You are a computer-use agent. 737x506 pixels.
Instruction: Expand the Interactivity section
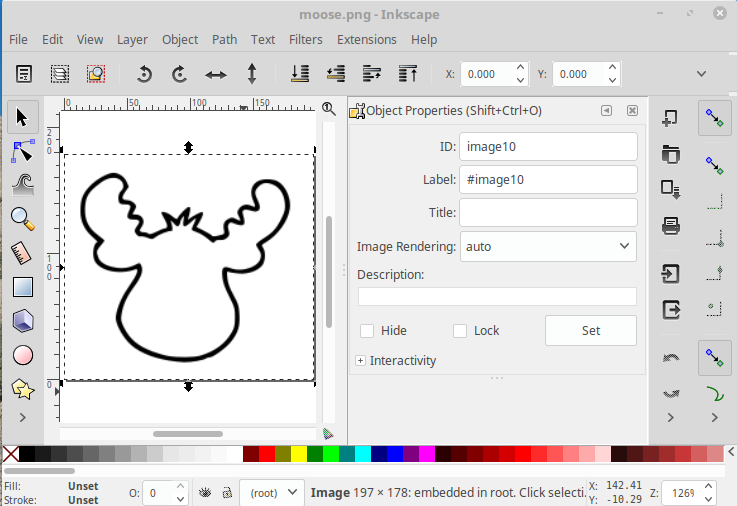[x=361, y=360]
